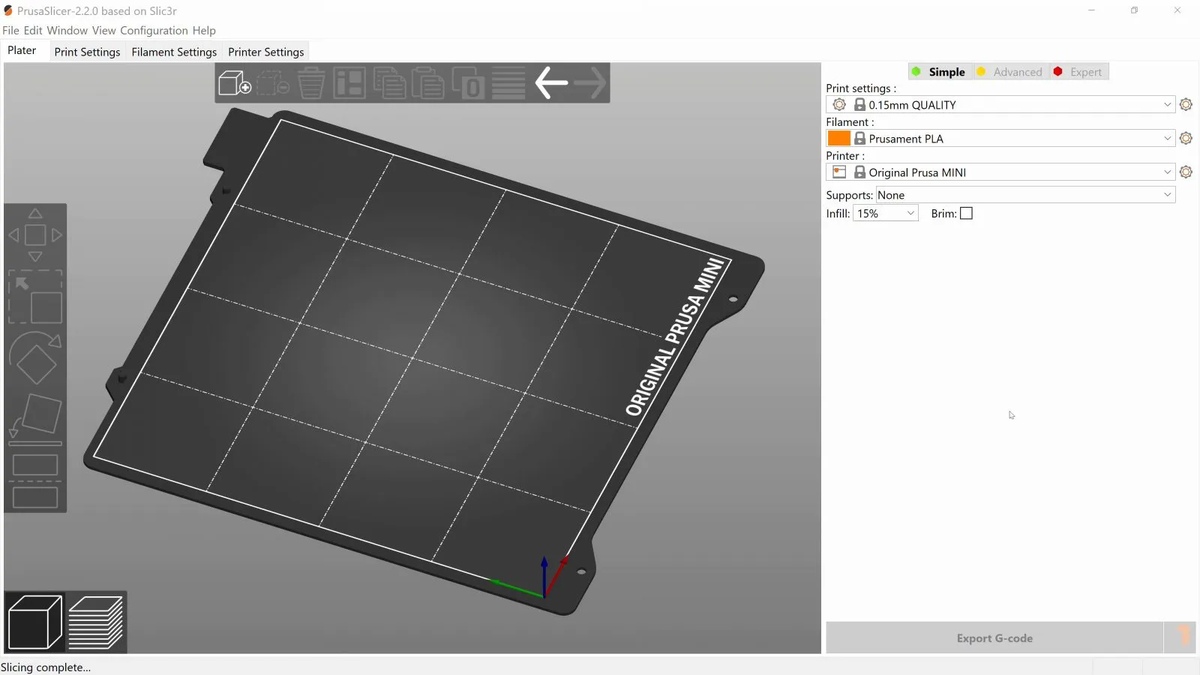Image resolution: width=1200 pixels, height=675 pixels.
Task: Click the Paste toolbar icon
Action: pos(428,83)
